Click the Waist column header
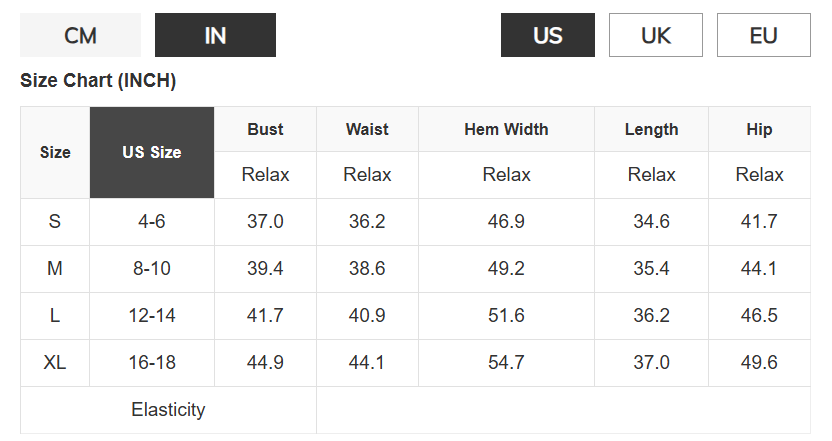Screen dimensions: 832x441 point(367,129)
